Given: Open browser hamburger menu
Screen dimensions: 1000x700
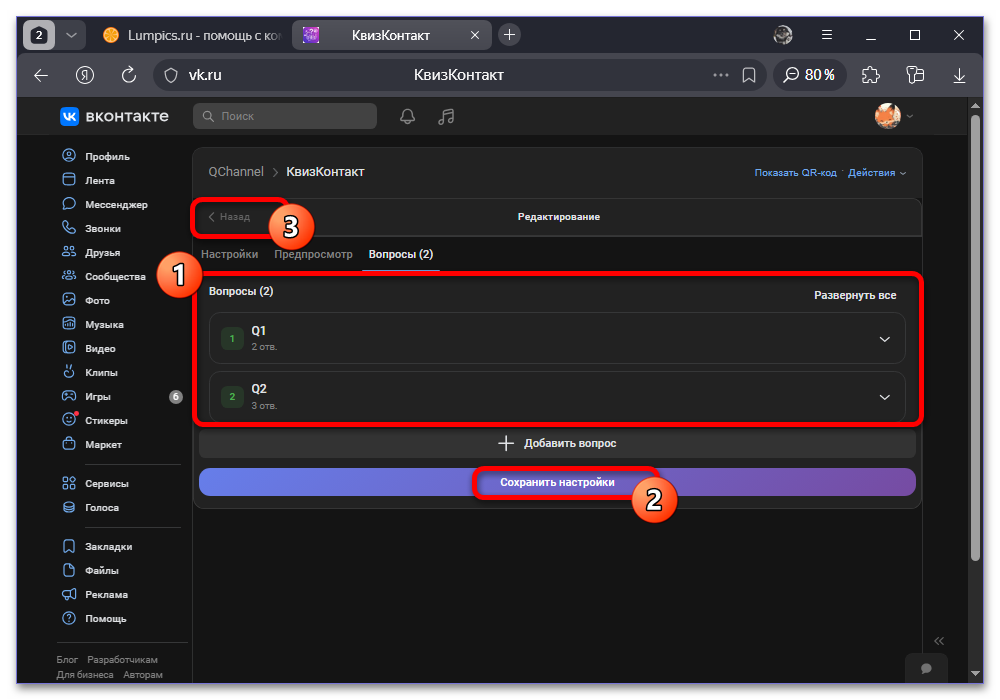Looking at the screenshot, I should [827, 35].
